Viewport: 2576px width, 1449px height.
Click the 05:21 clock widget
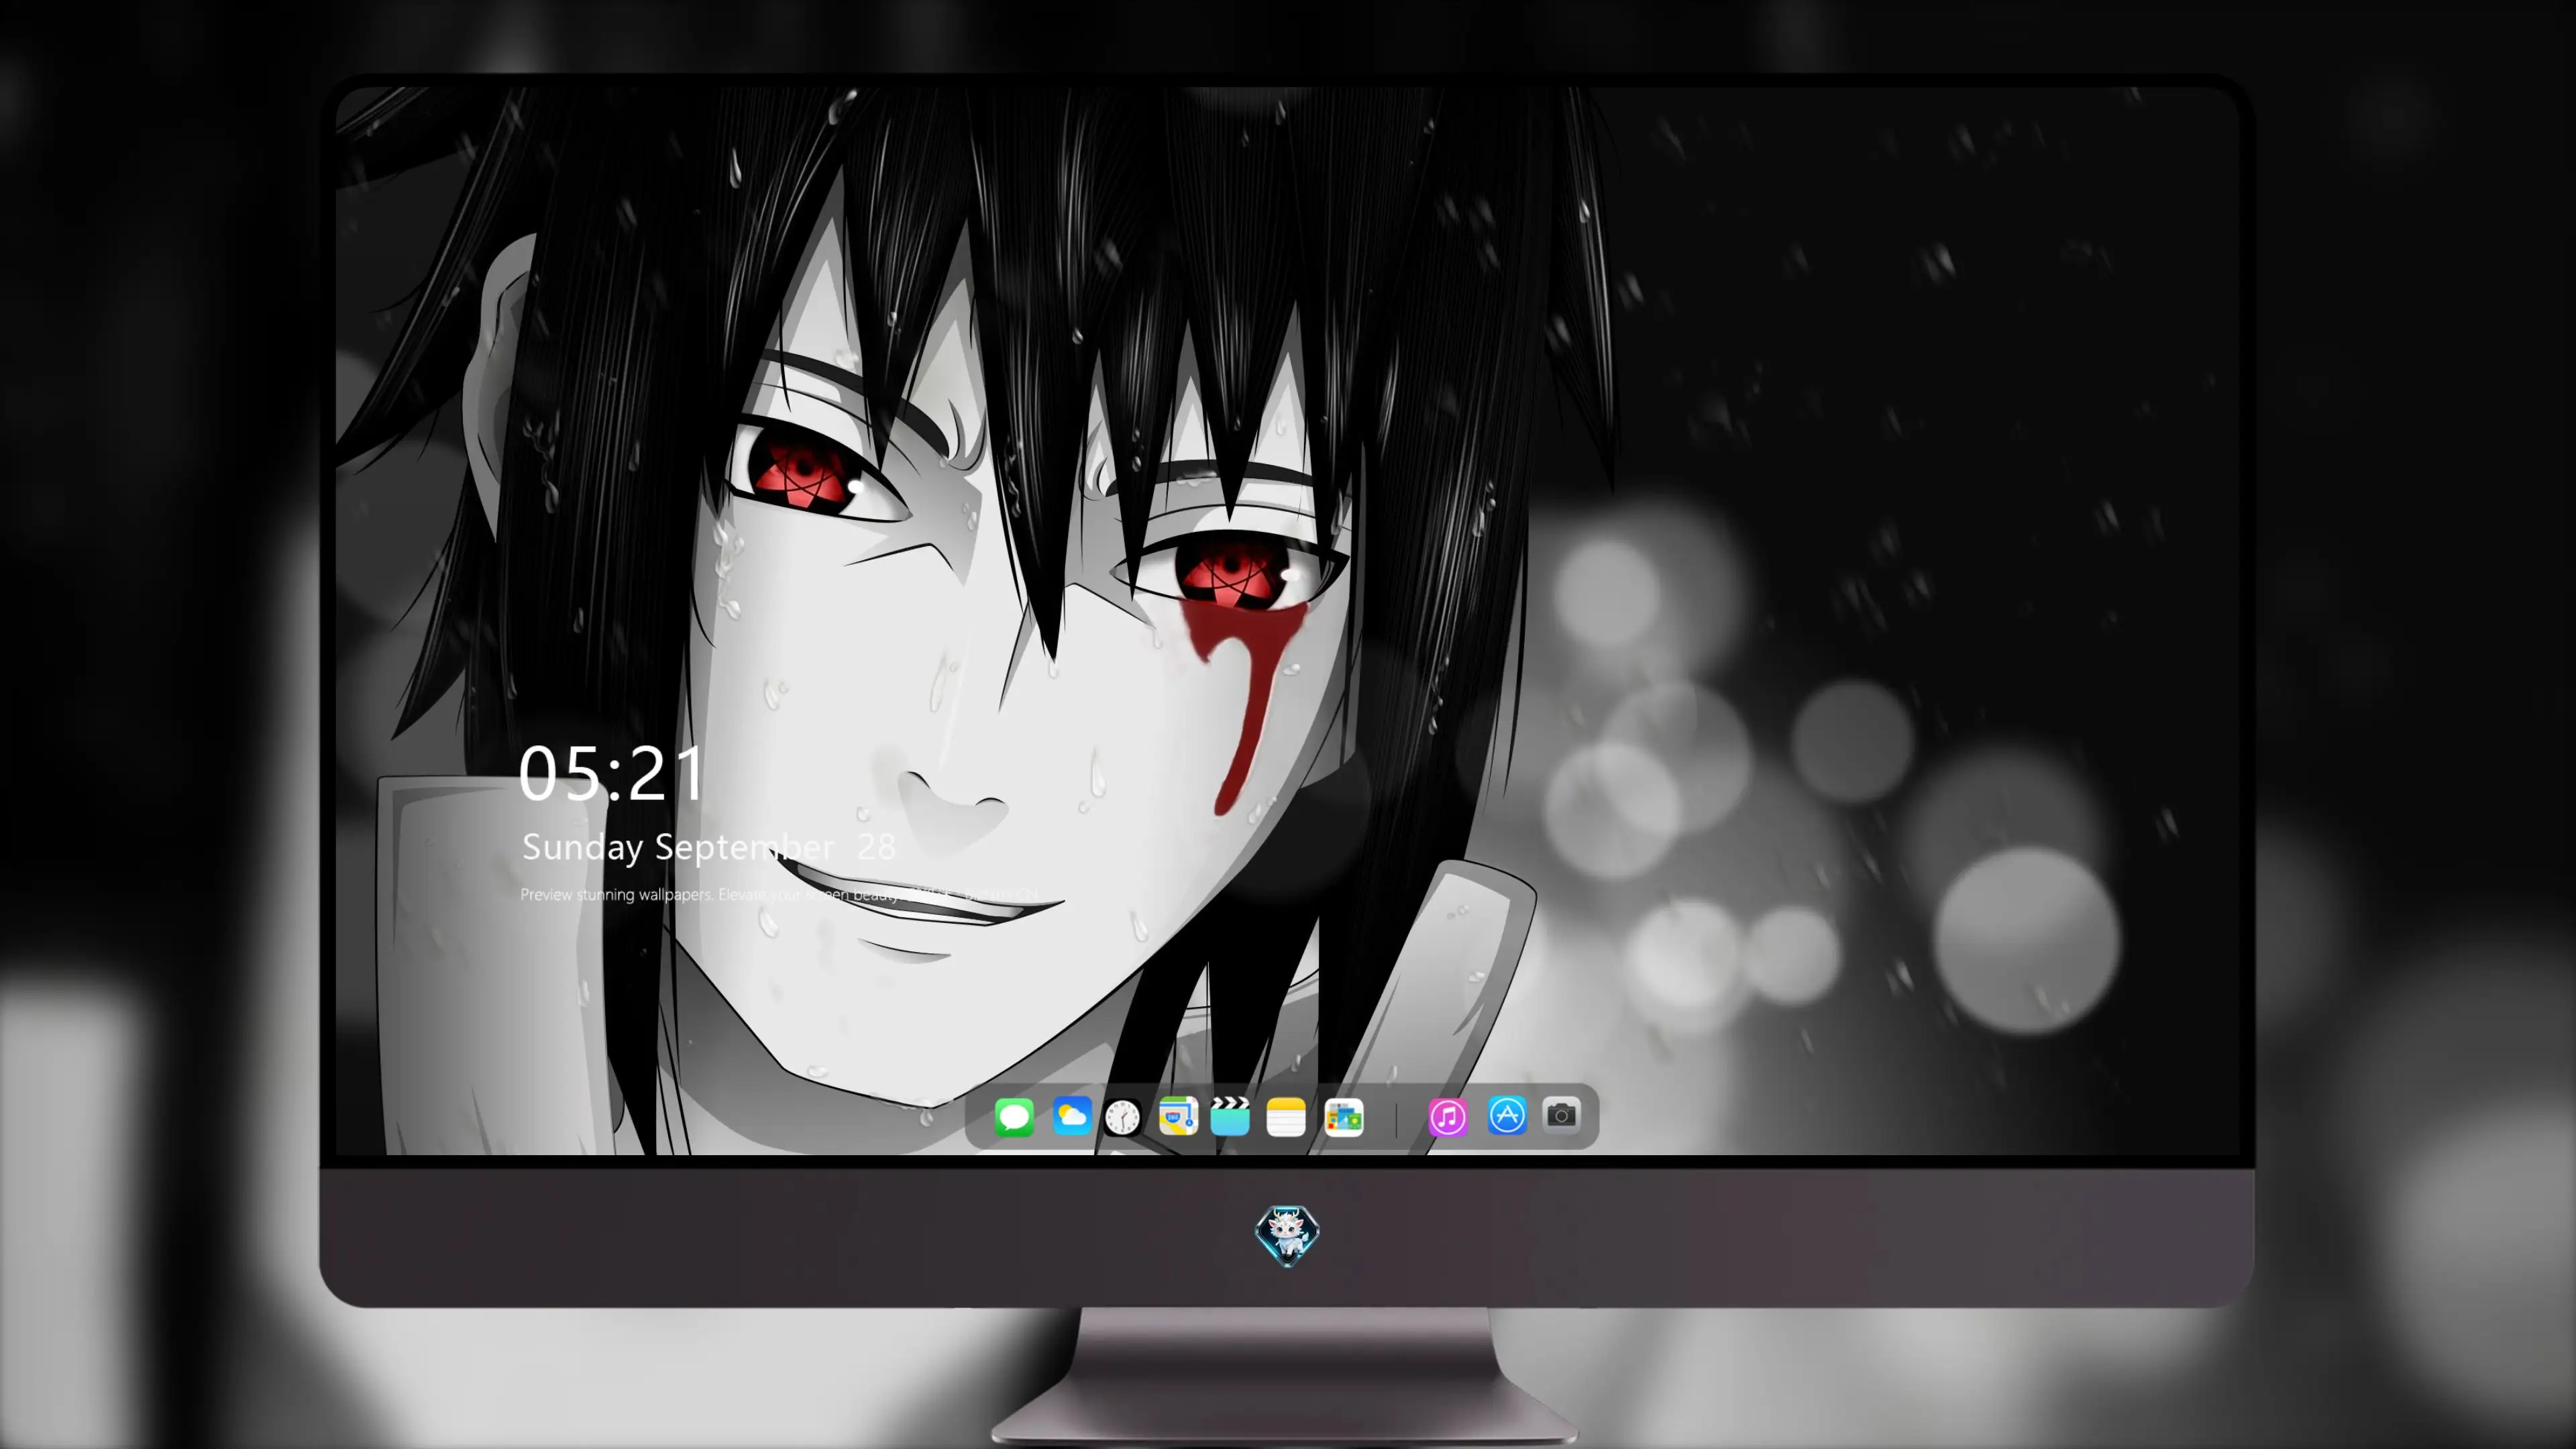[x=611, y=774]
